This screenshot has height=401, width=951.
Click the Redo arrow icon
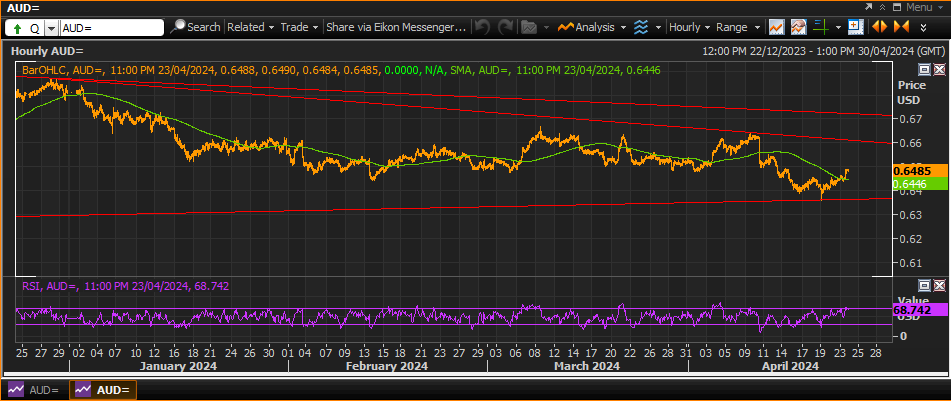[x=505, y=27]
